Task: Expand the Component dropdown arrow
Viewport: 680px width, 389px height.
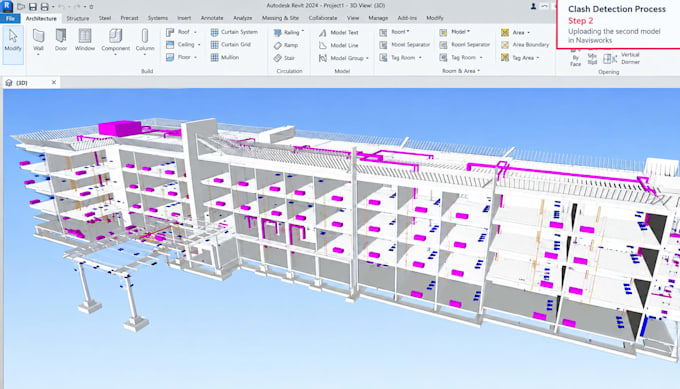Action: pyautogui.click(x=115, y=55)
